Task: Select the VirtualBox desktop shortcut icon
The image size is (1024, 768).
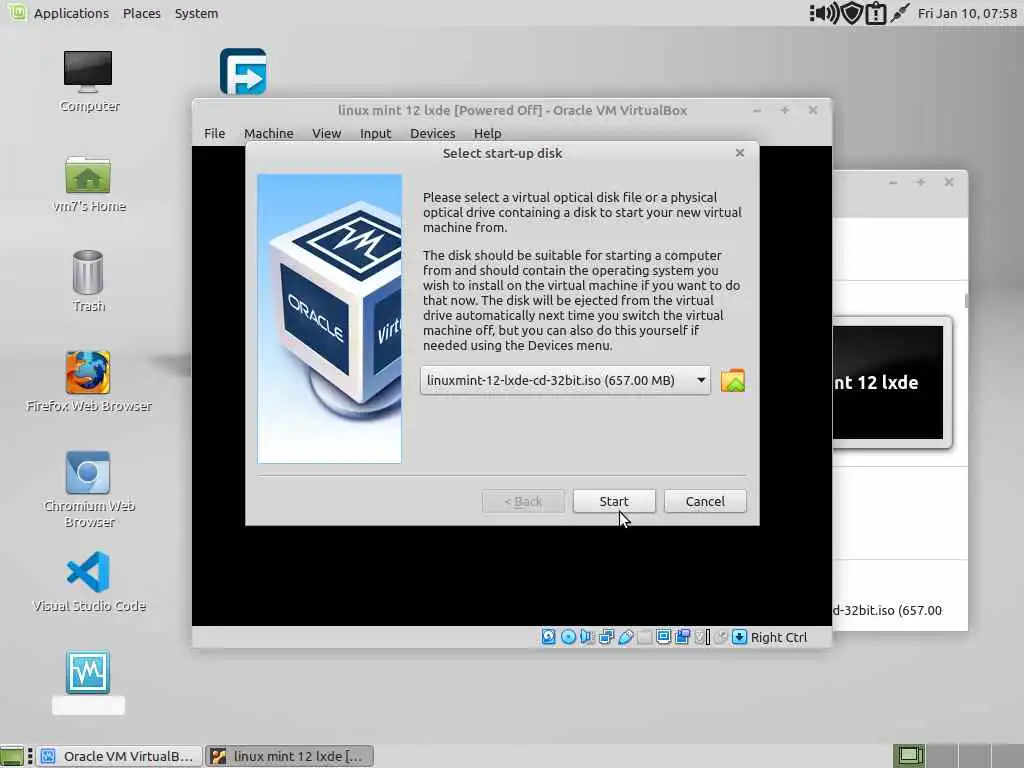Action: click(x=88, y=673)
